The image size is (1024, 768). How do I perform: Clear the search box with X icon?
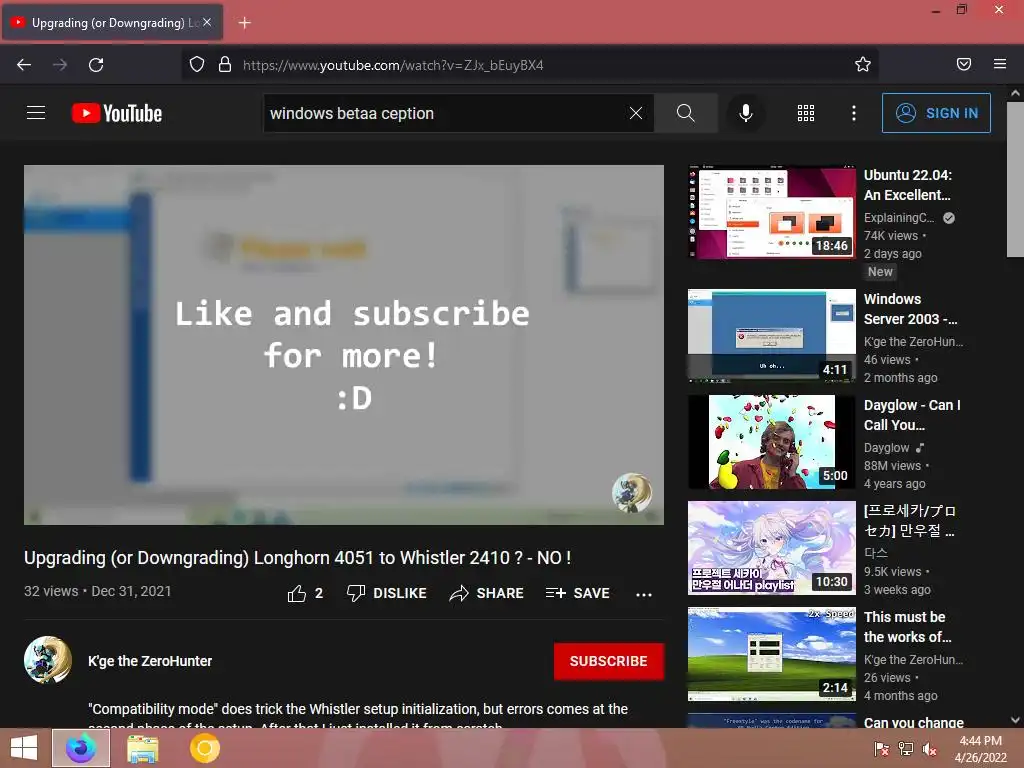pos(635,113)
